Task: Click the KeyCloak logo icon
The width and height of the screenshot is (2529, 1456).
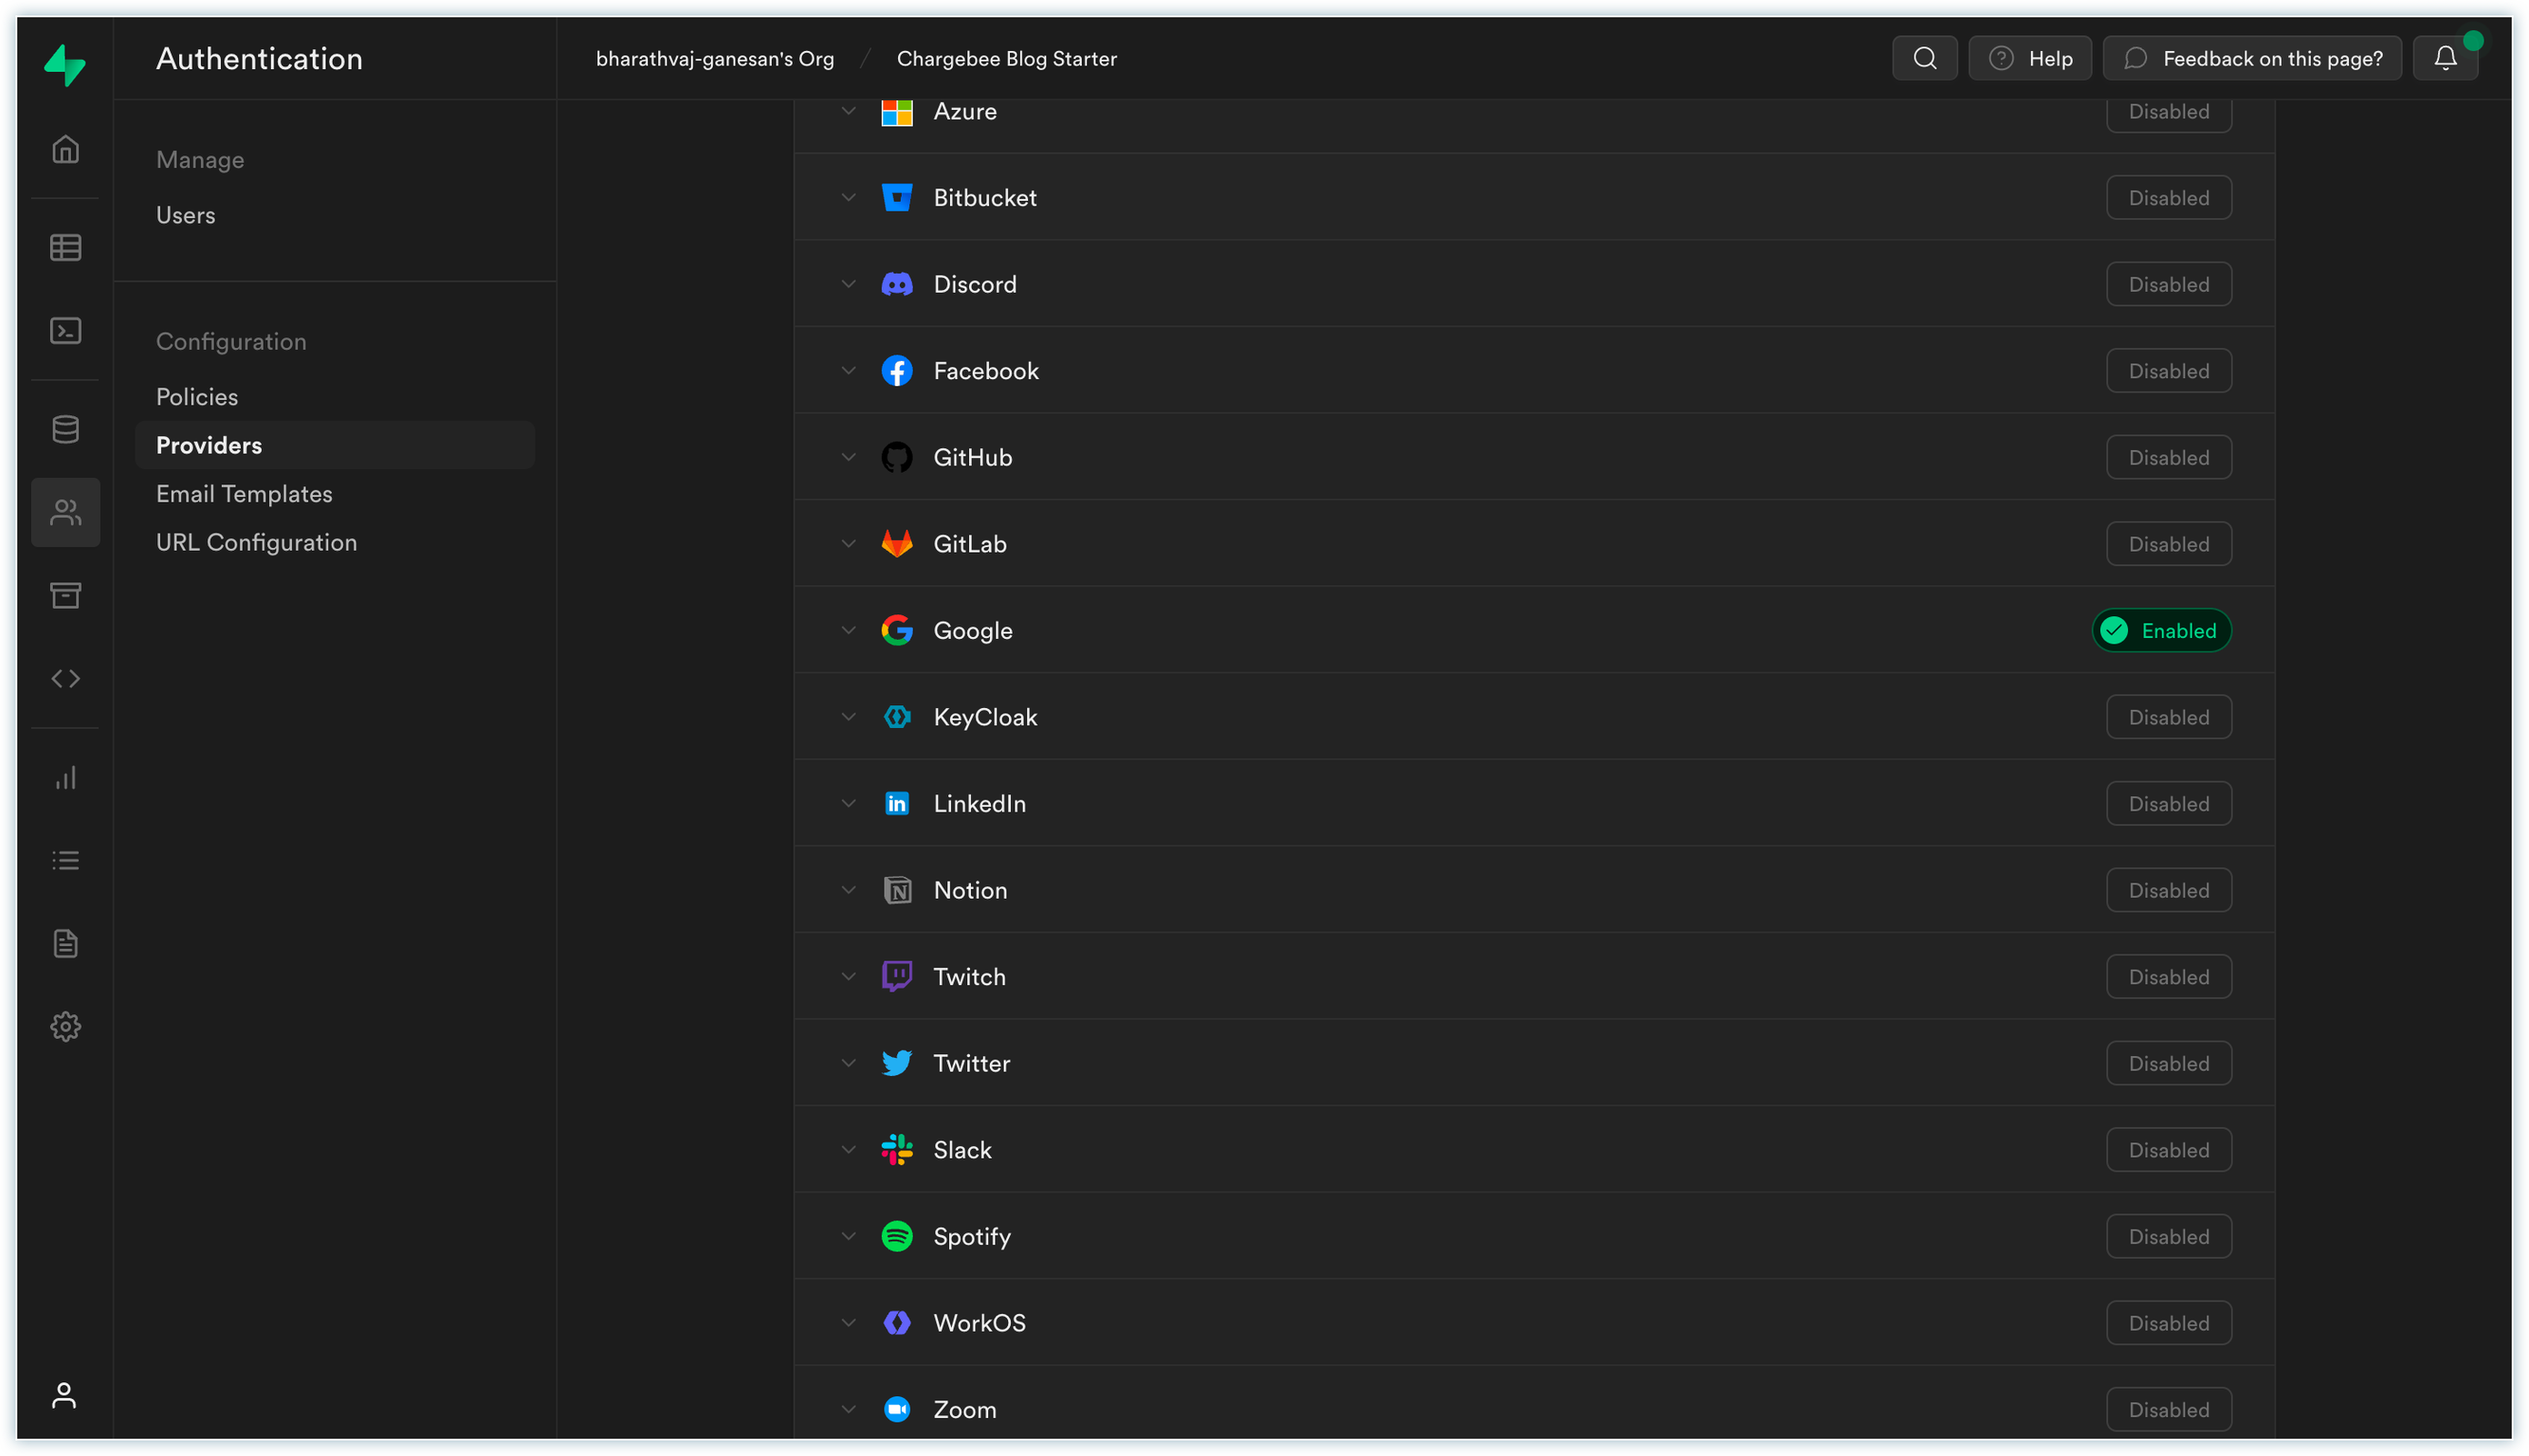Action: 896,716
